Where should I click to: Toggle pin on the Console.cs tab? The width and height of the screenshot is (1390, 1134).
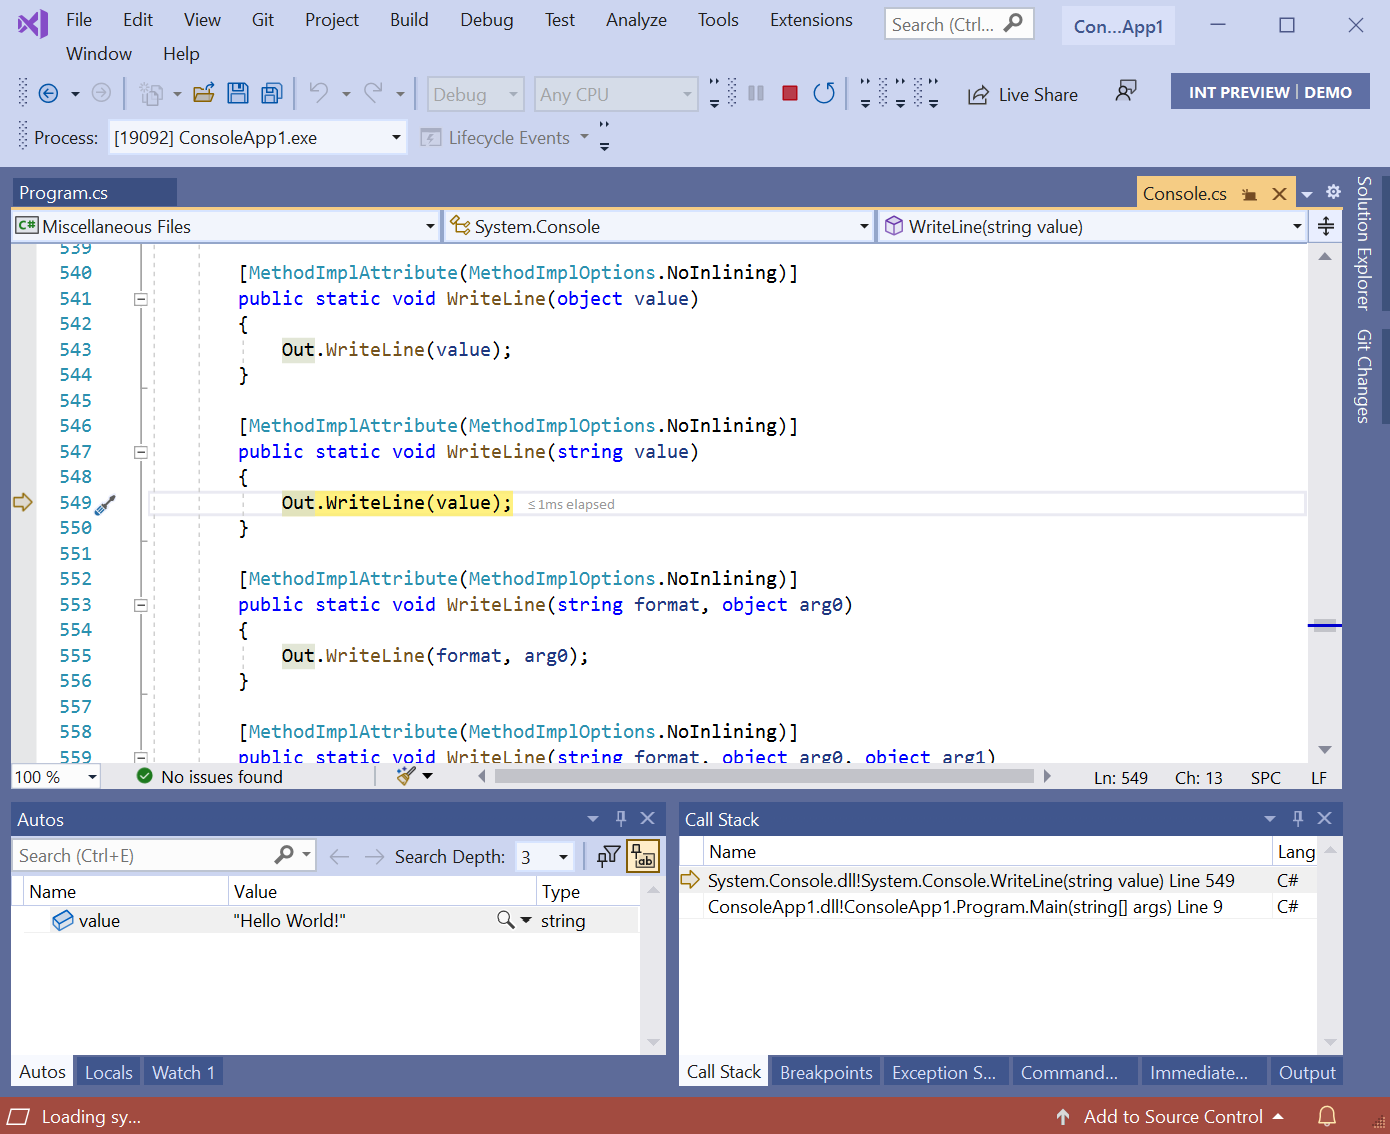click(1249, 194)
